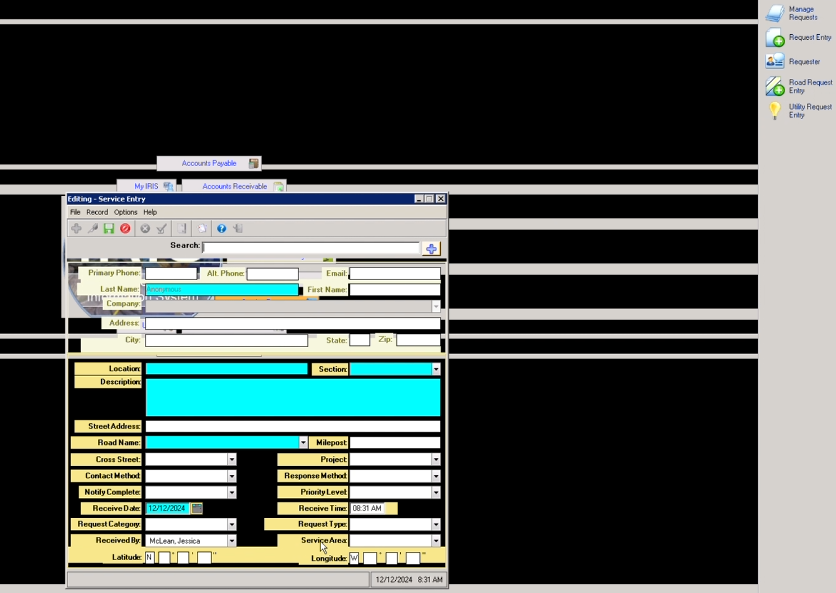Expand the Road Name dropdown
Screen dimensions: 836x593
tap(303, 442)
